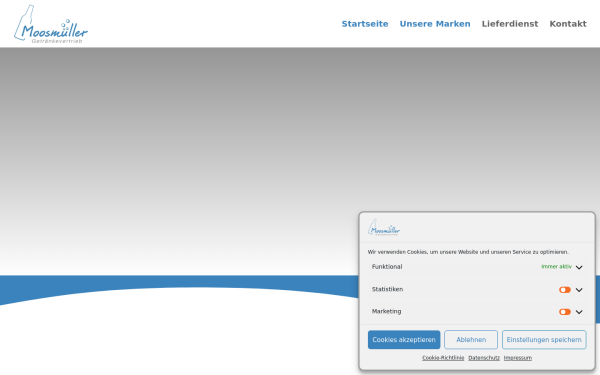This screenshot has height=375, width=600.
Task: Click the Statistiken category label
Action: click(387, 289)
